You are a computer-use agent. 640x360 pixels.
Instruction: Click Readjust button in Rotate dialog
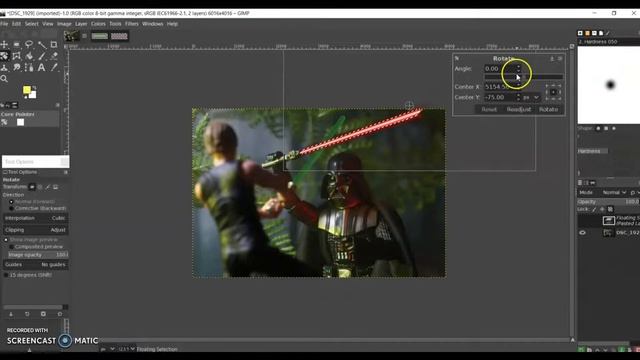[x=519, y=109]
